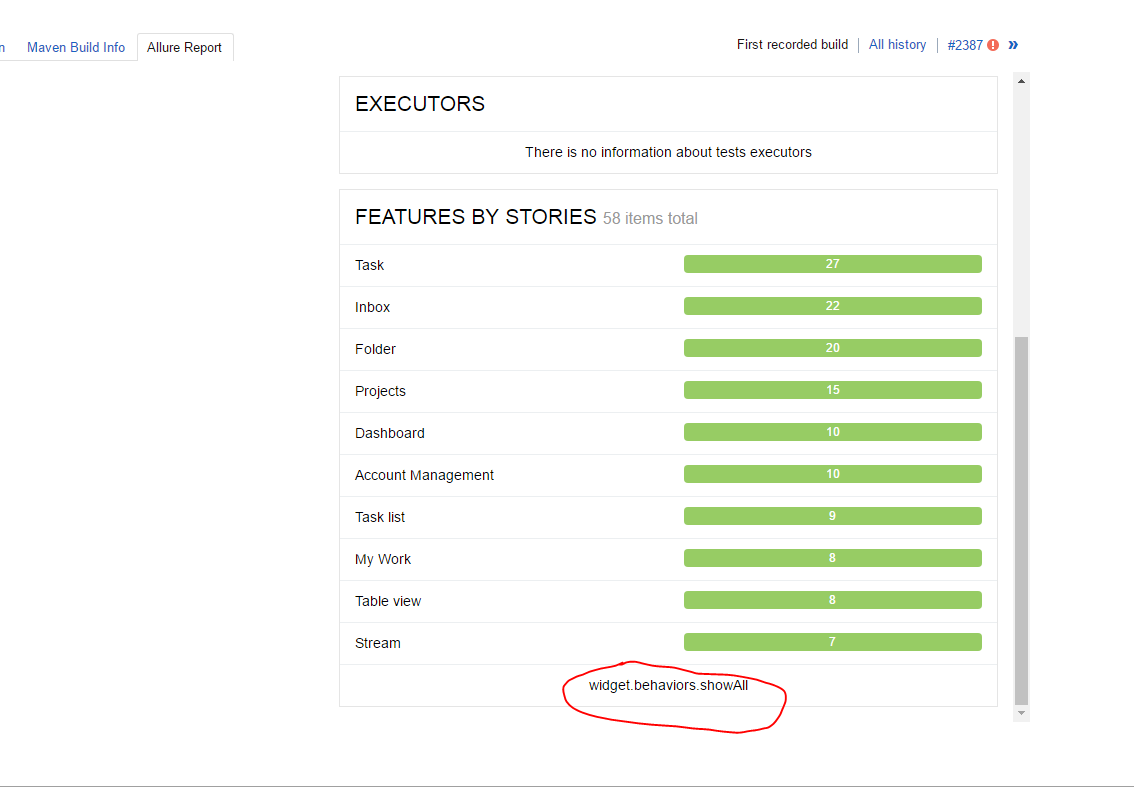Open build #2387
The image size is (1134, 791).
964,44
